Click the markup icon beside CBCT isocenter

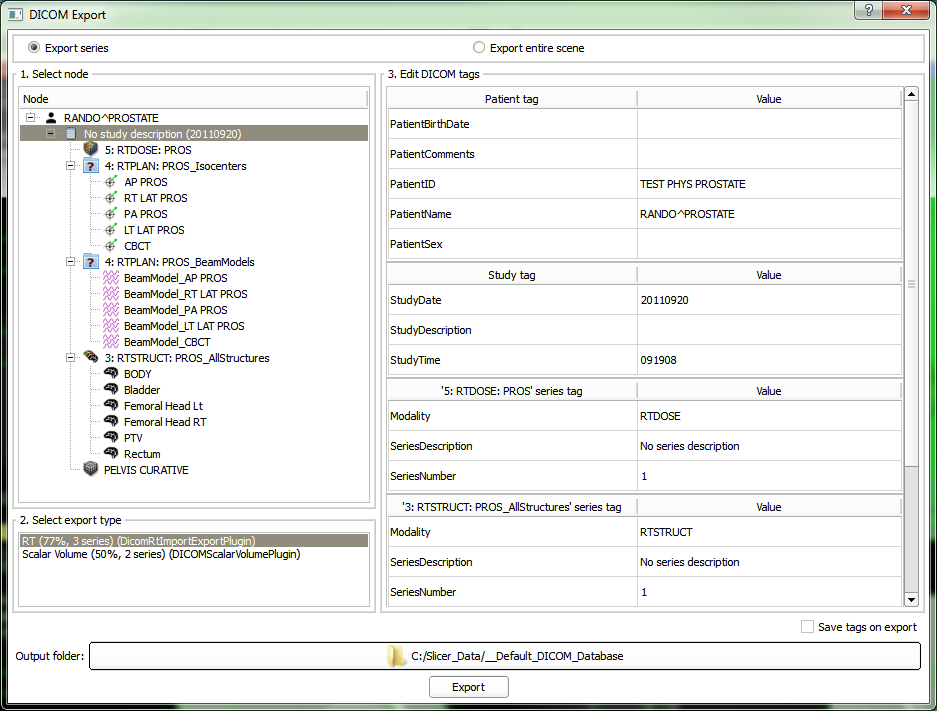click(110, 246)
